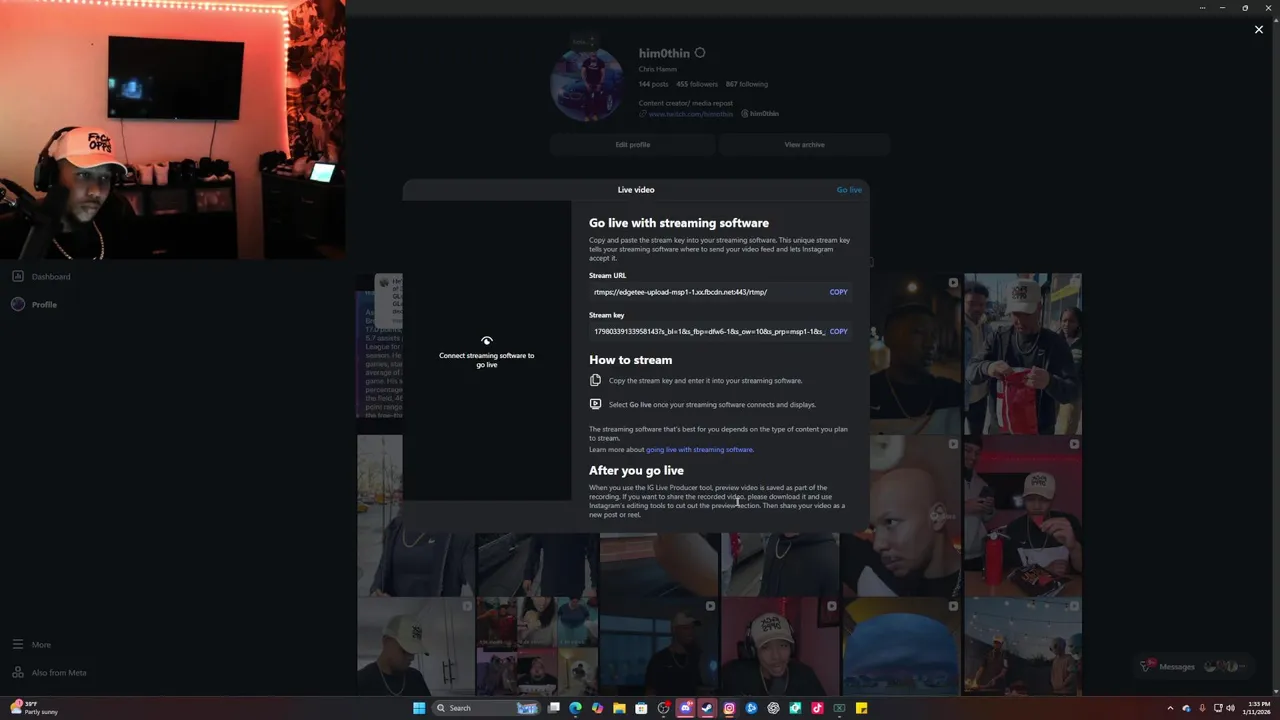
Task: Copy the Stream URL
Action: pyautogui.click(x=838, y=292)
